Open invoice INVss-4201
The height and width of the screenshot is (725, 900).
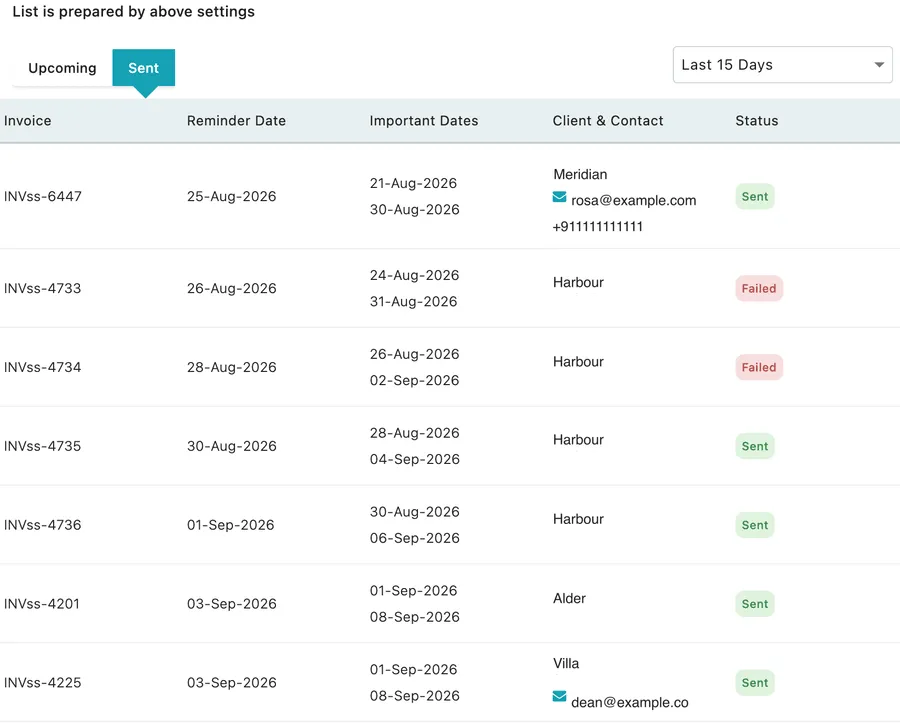click(41, 604)
